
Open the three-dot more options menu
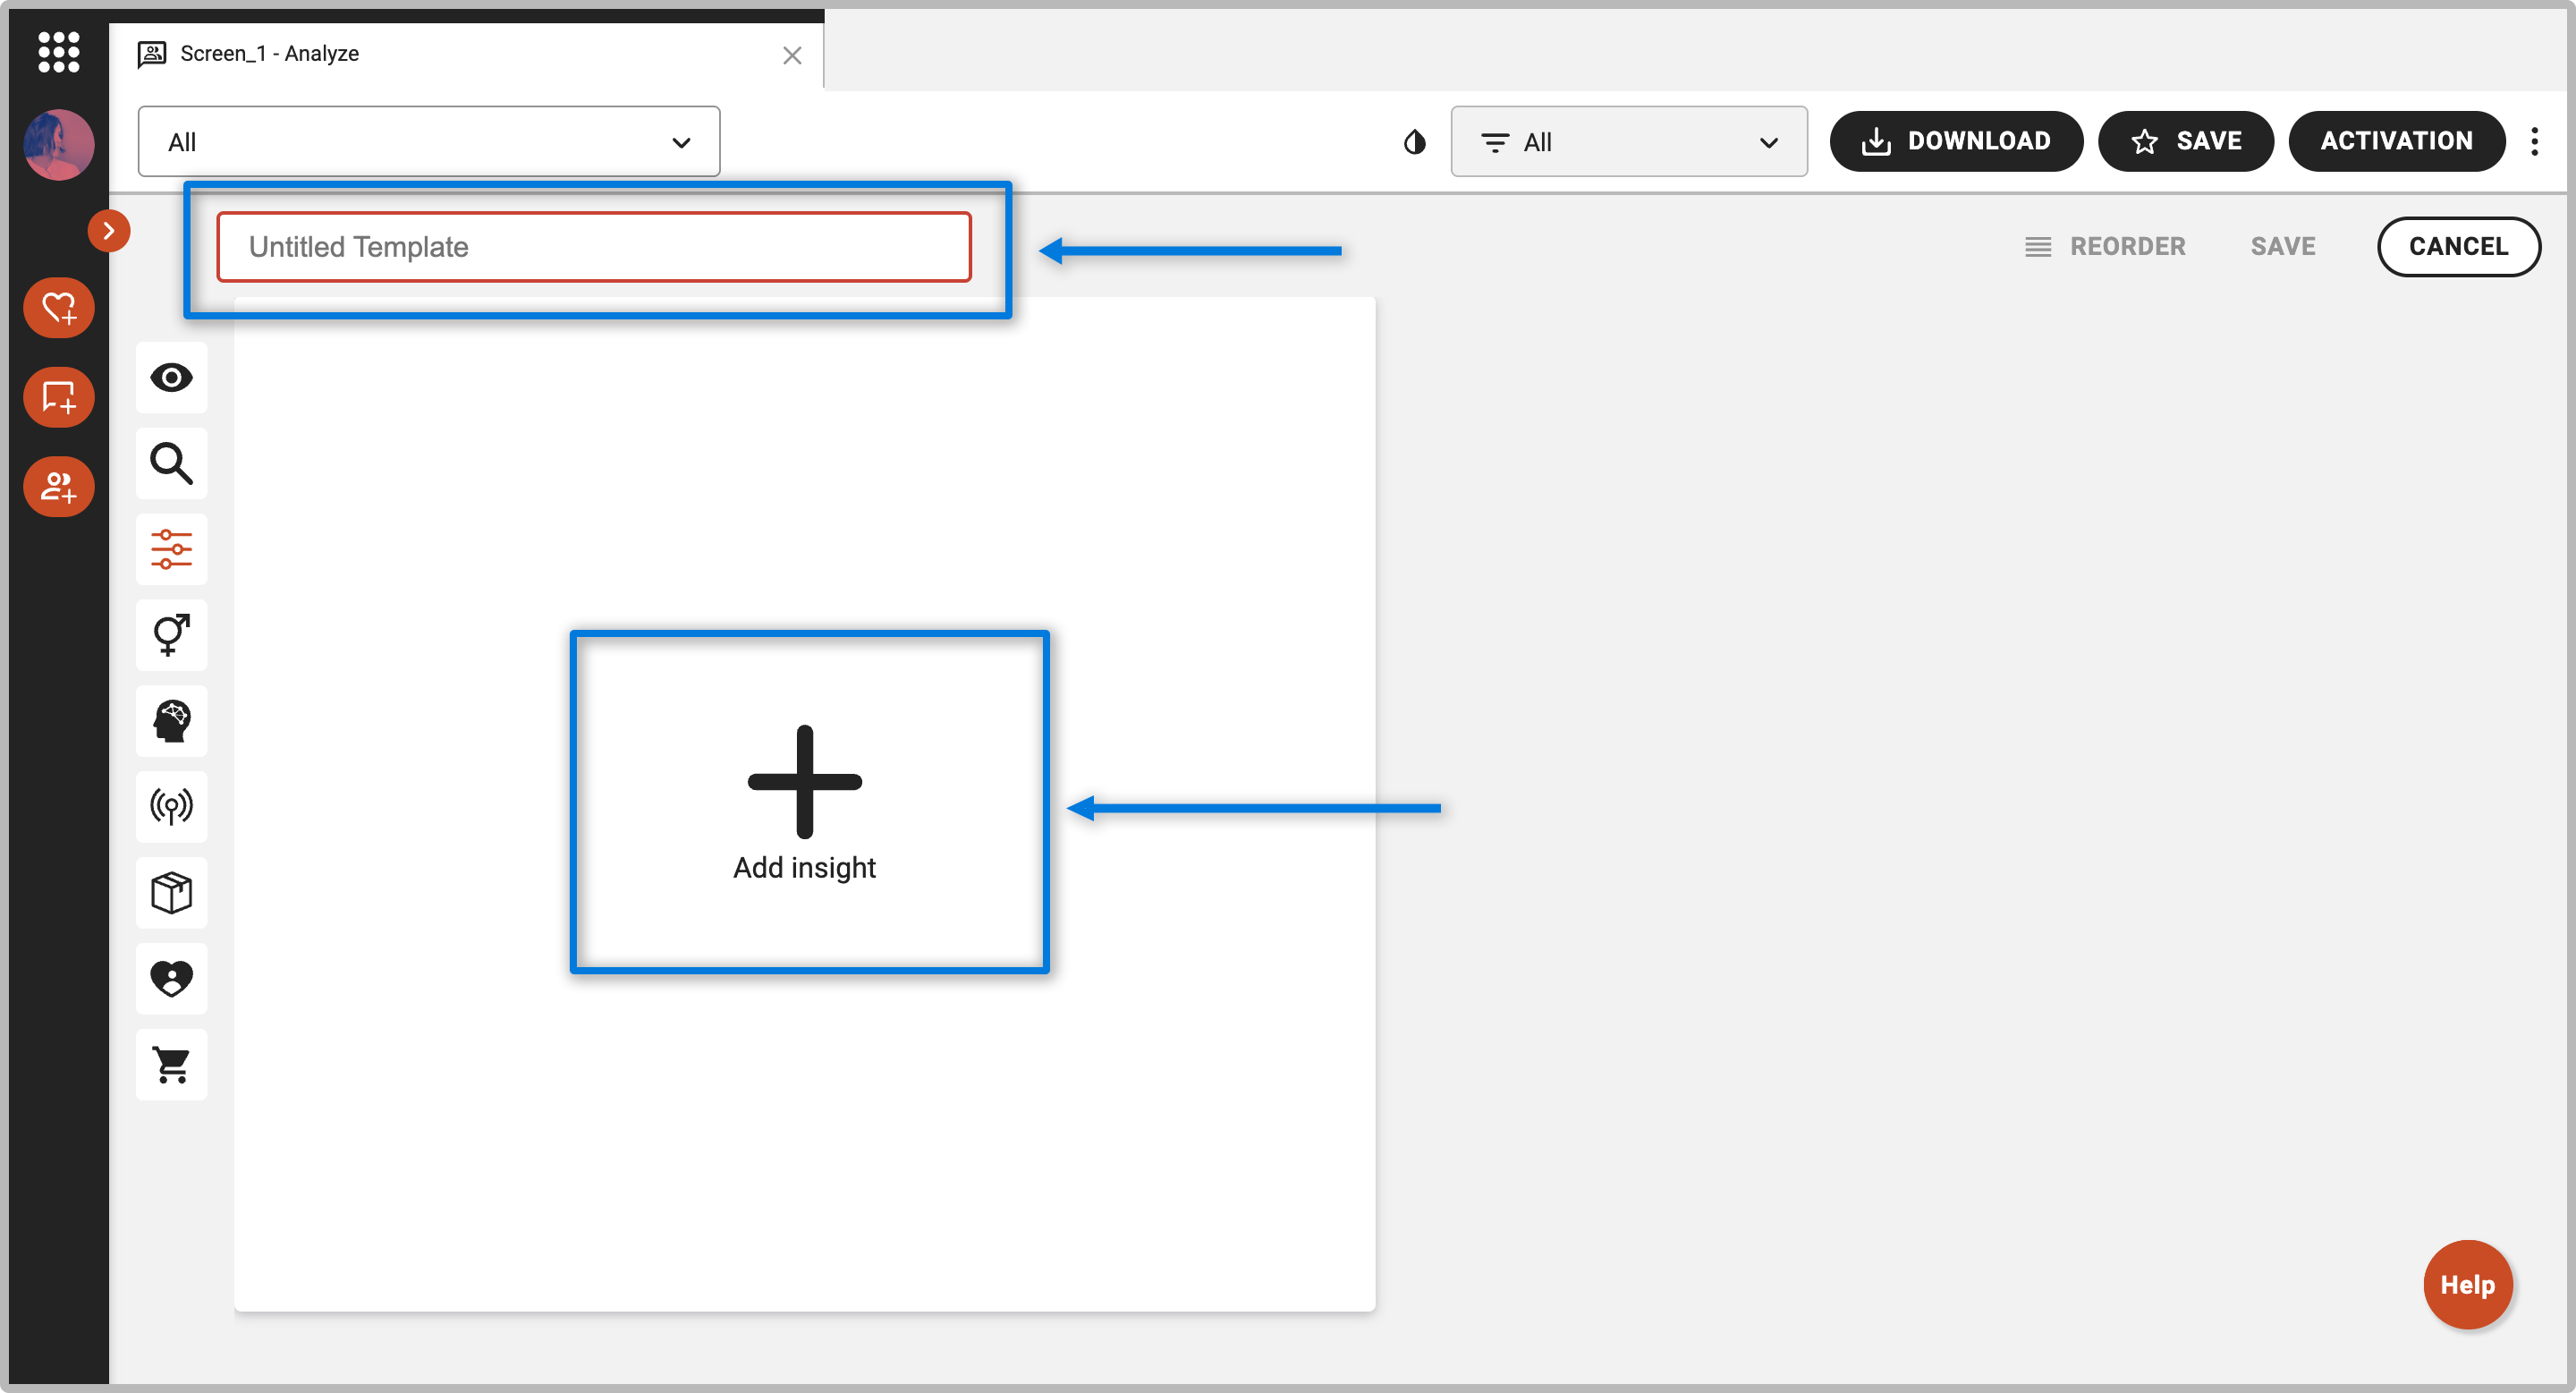2534,142
